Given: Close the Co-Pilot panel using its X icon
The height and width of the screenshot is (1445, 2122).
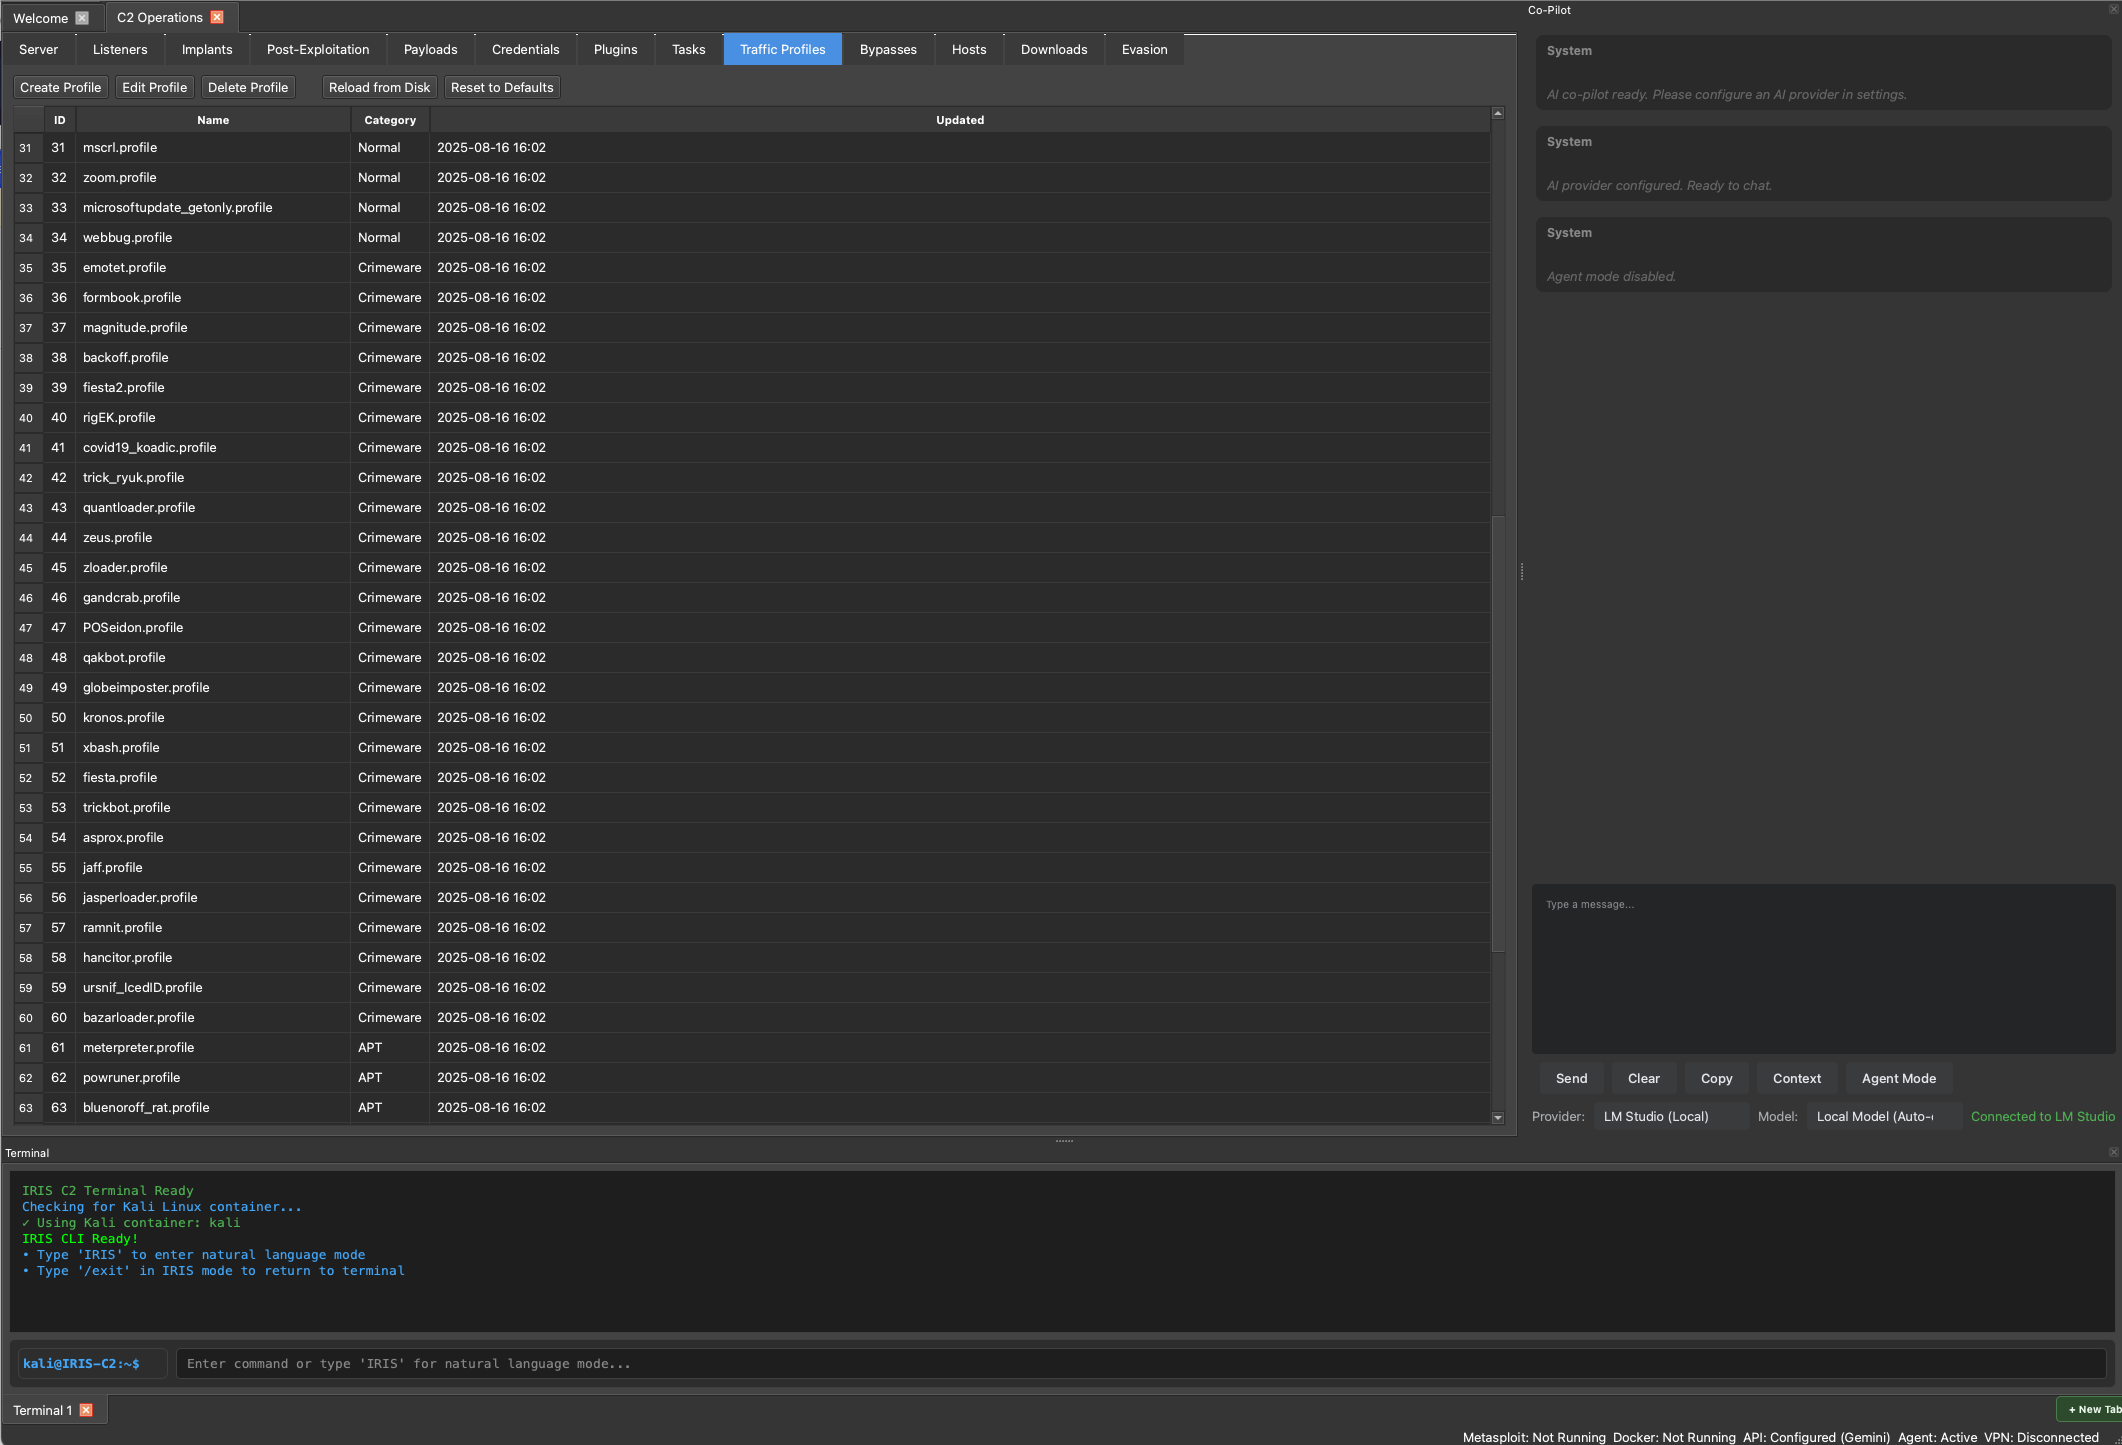Looking at the screenshot, I should click(x=2114, y=9).
